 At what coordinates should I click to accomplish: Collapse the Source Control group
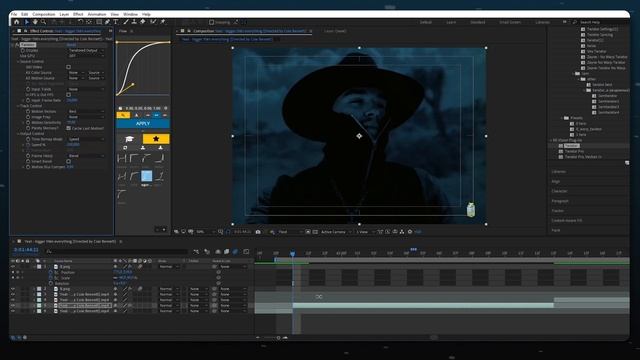(x=18, y=62)
